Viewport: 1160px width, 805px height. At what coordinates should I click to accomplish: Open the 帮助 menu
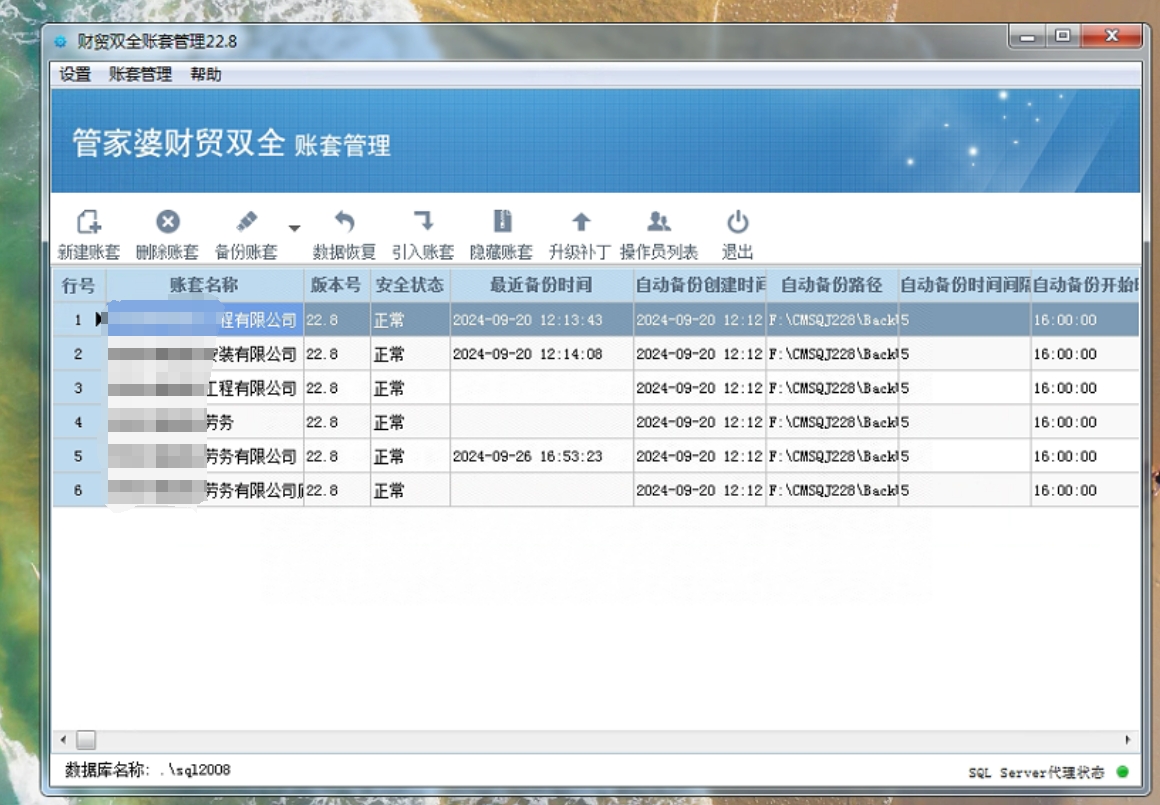pos(206,74)
